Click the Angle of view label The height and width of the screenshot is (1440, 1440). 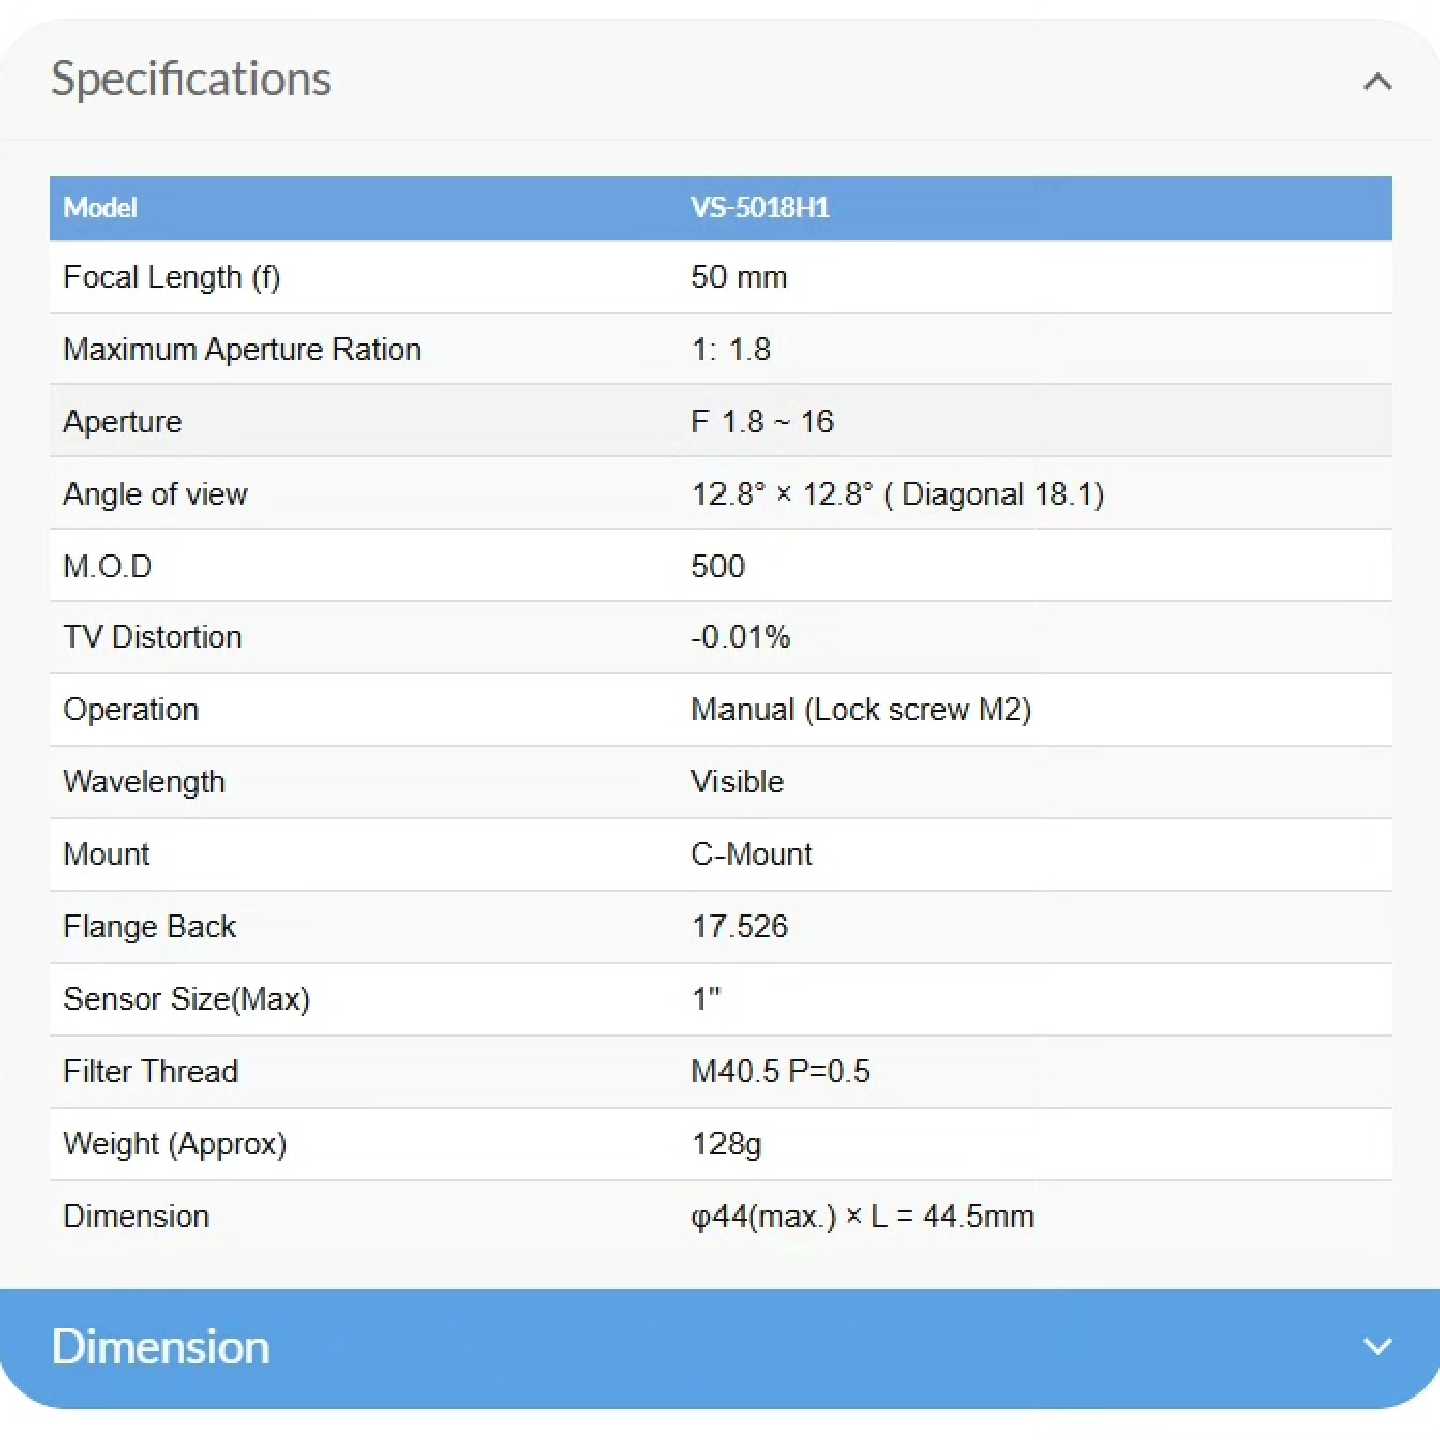coord(155,494)
